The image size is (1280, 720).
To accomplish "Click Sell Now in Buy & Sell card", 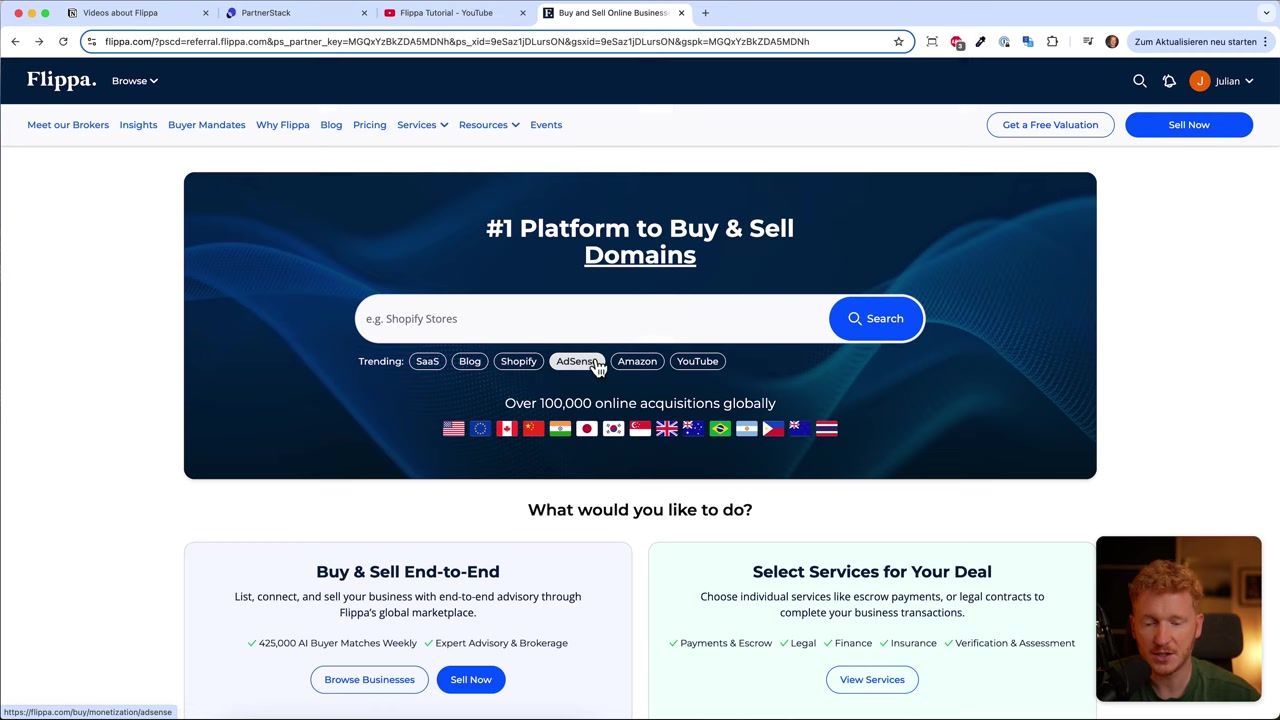I will pyautogui.click(x=471, y=680).
